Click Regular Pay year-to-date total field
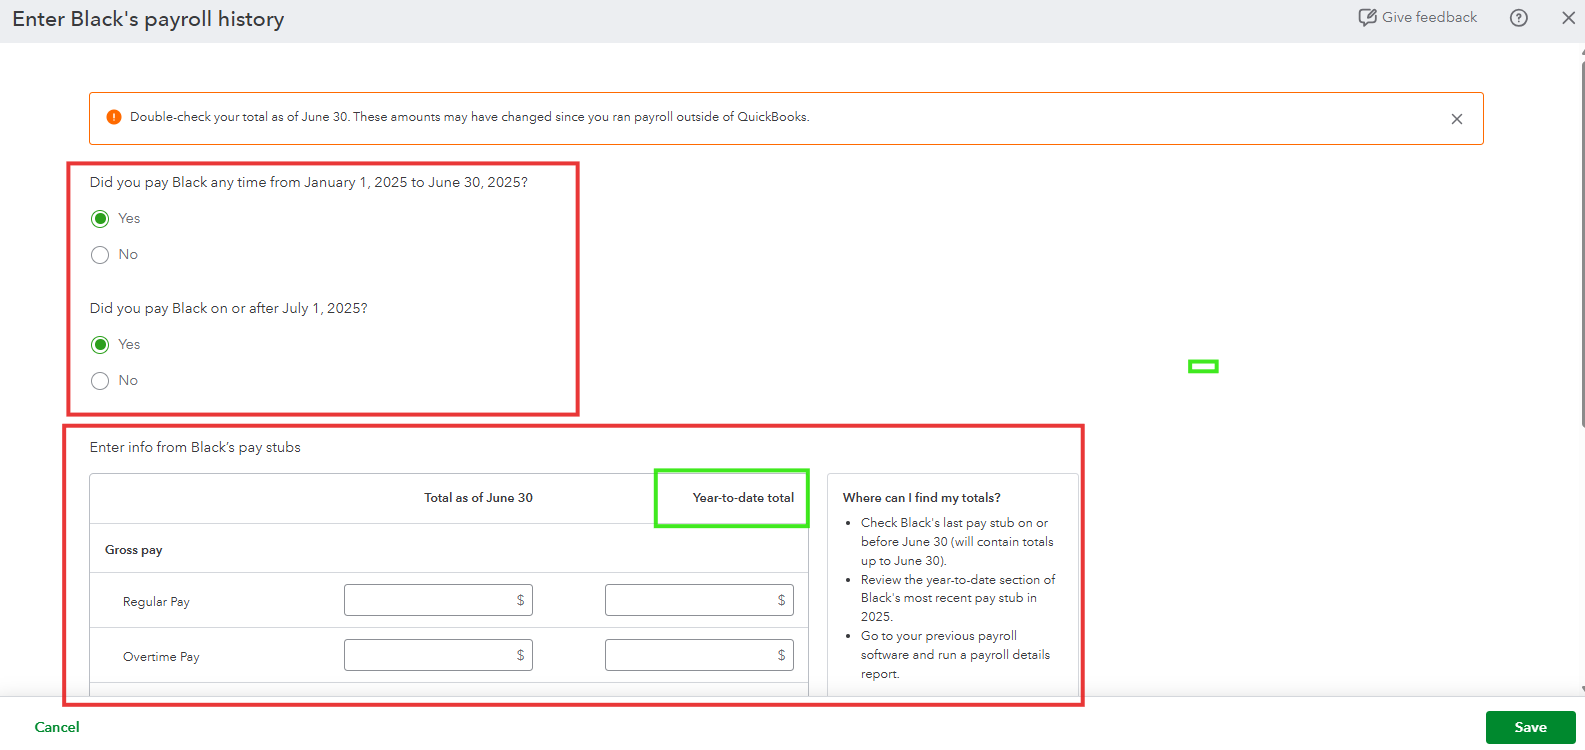Screen dimensions: 1585x750 pos(699,600)
